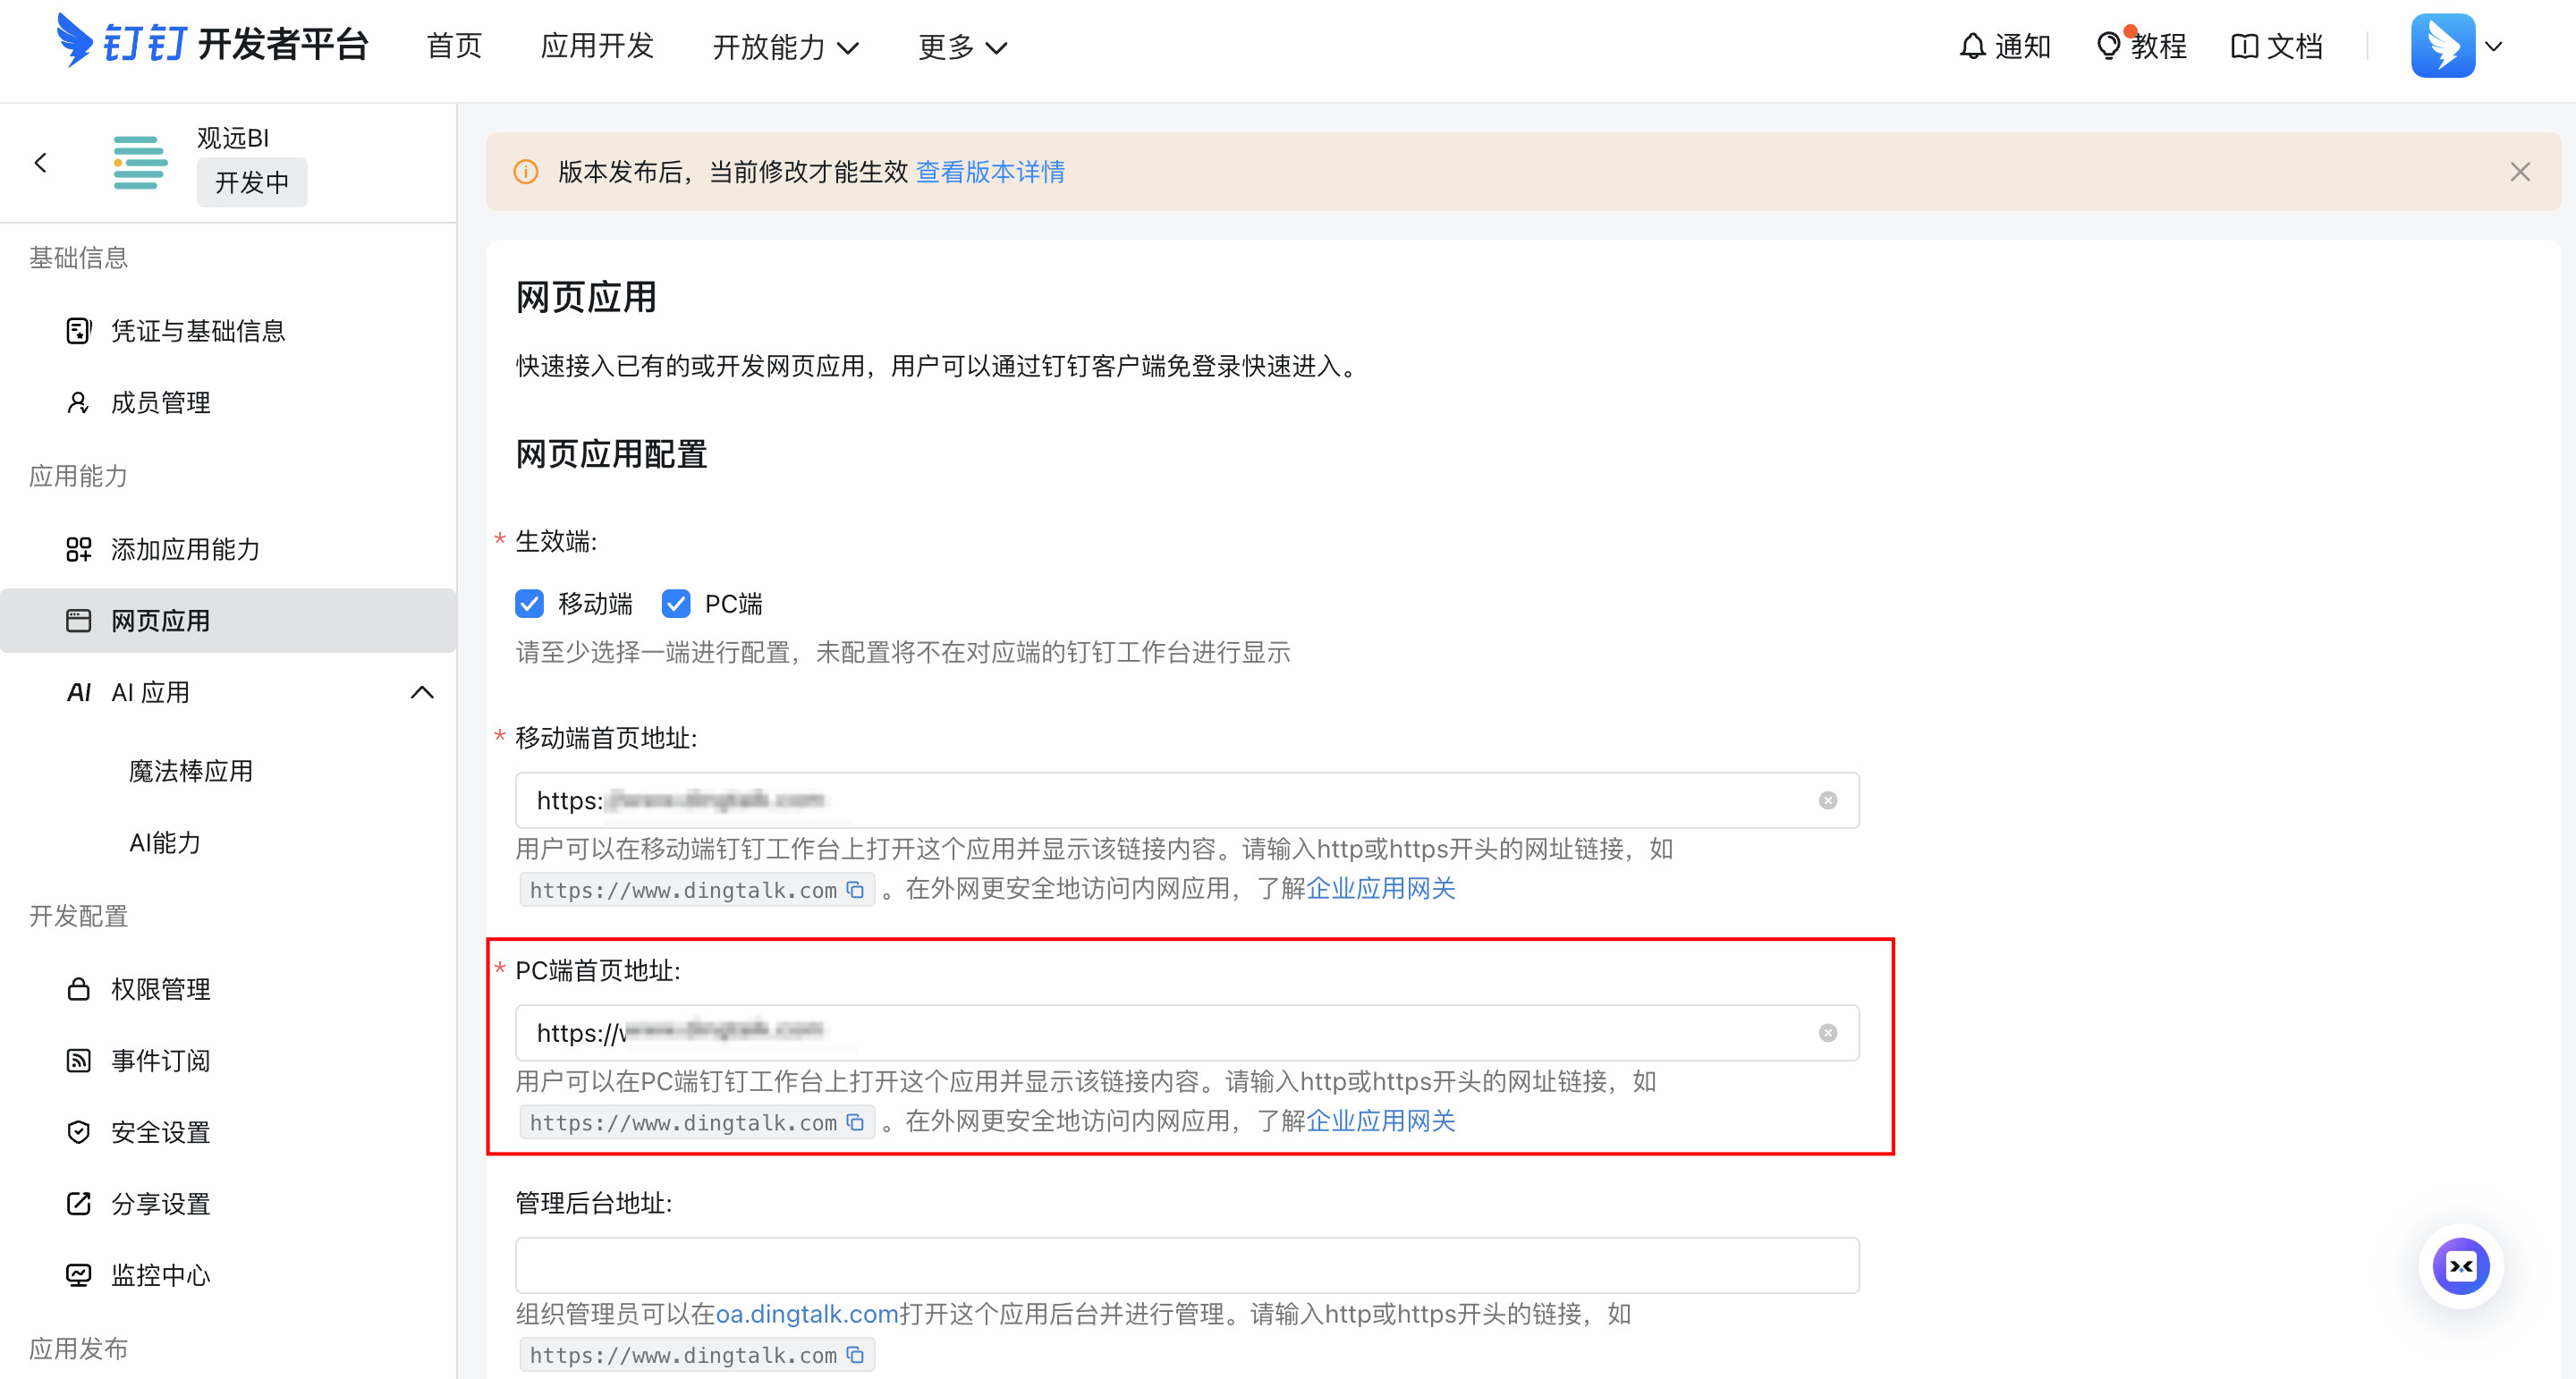Image resolution: width=2576 pixels, height=1379 pixels.
Task: Open the 文档 book icon
Action: 2244,46
